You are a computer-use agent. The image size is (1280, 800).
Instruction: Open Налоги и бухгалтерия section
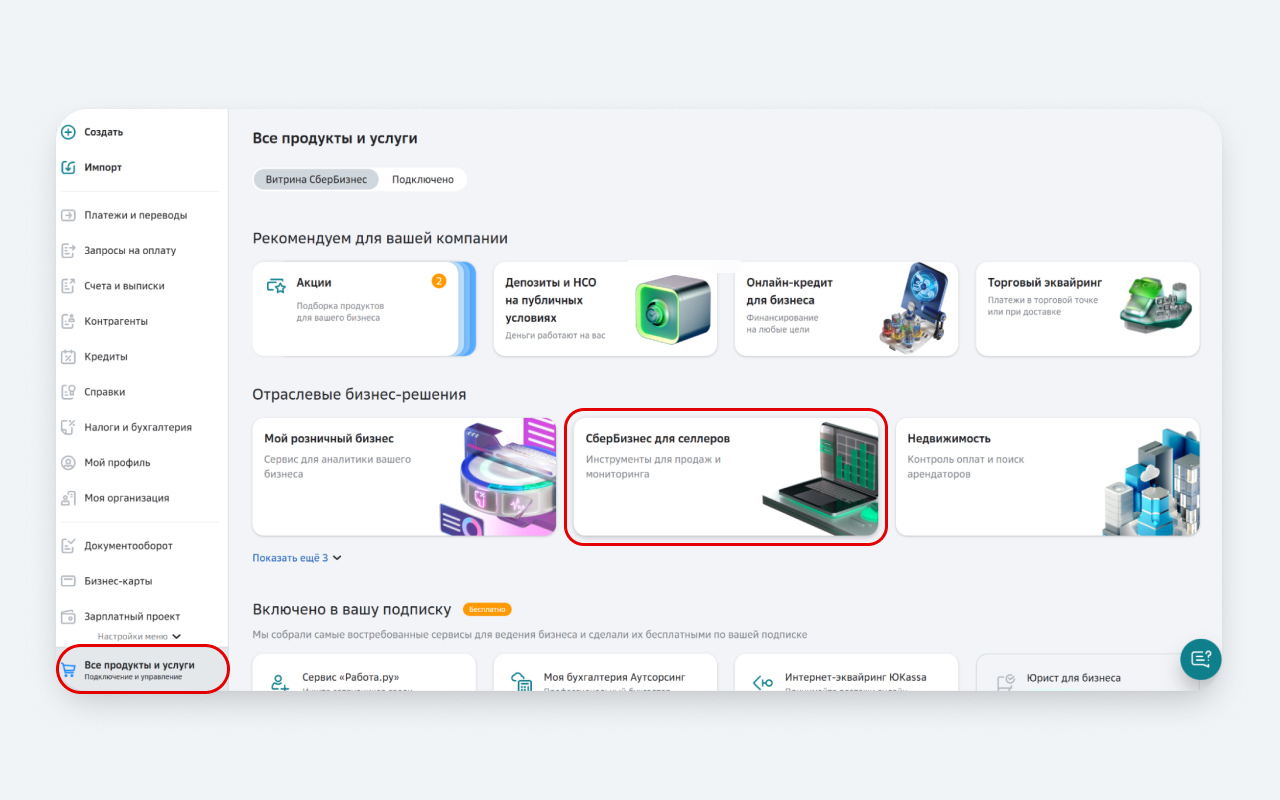click(x=138, y=427)
